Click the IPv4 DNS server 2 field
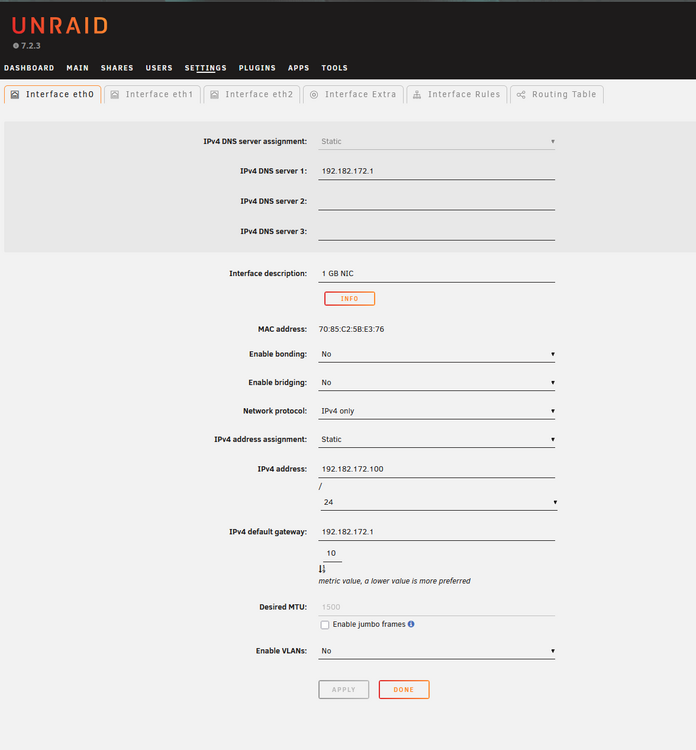This screenshot has width=696, height=750. [436, 201]
